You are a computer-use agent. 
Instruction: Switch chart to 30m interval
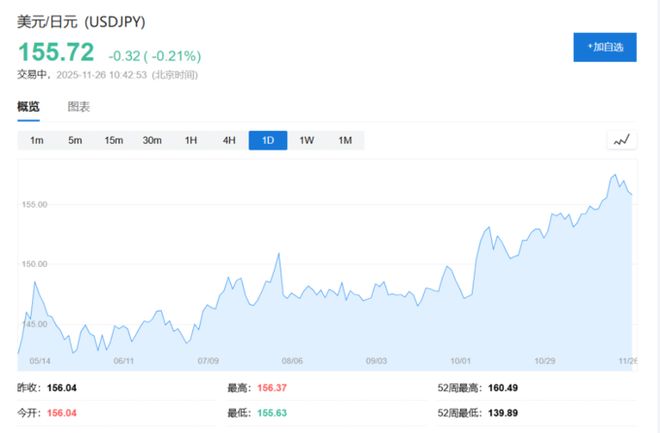pos(152,141)
